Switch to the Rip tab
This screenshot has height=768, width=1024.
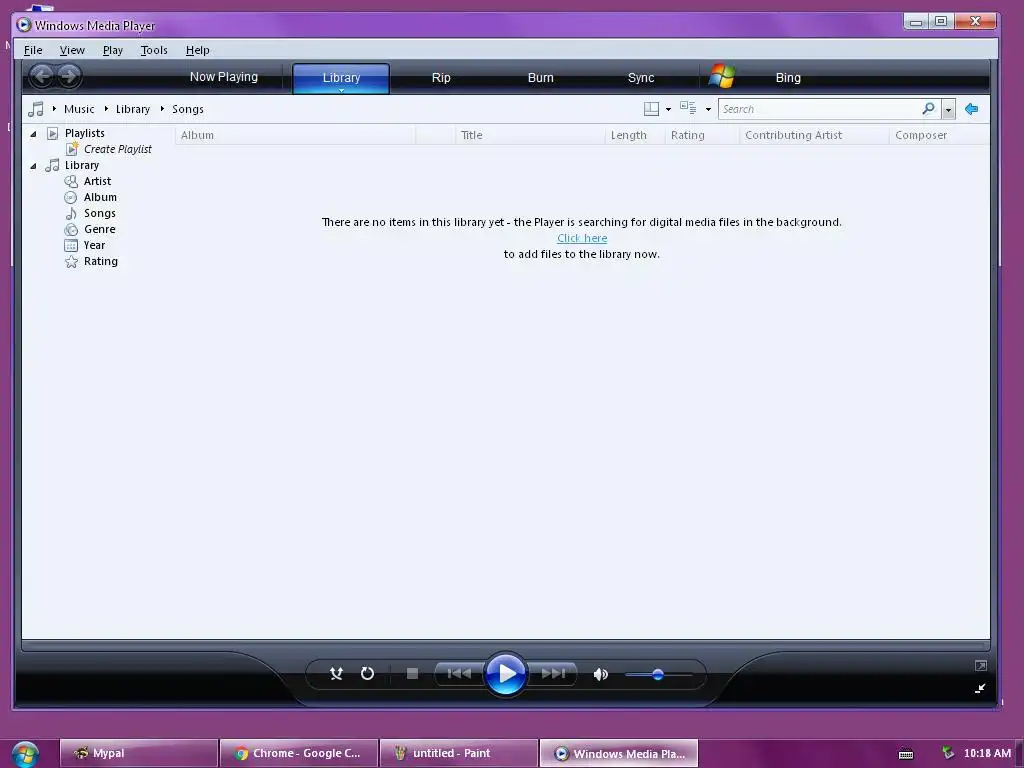[441, 78]
